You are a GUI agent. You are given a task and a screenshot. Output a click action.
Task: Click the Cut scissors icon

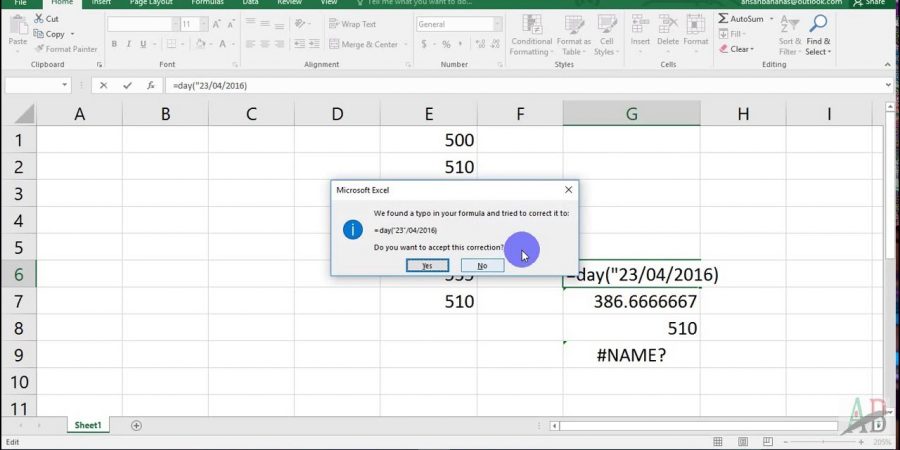tap(38, 19)
